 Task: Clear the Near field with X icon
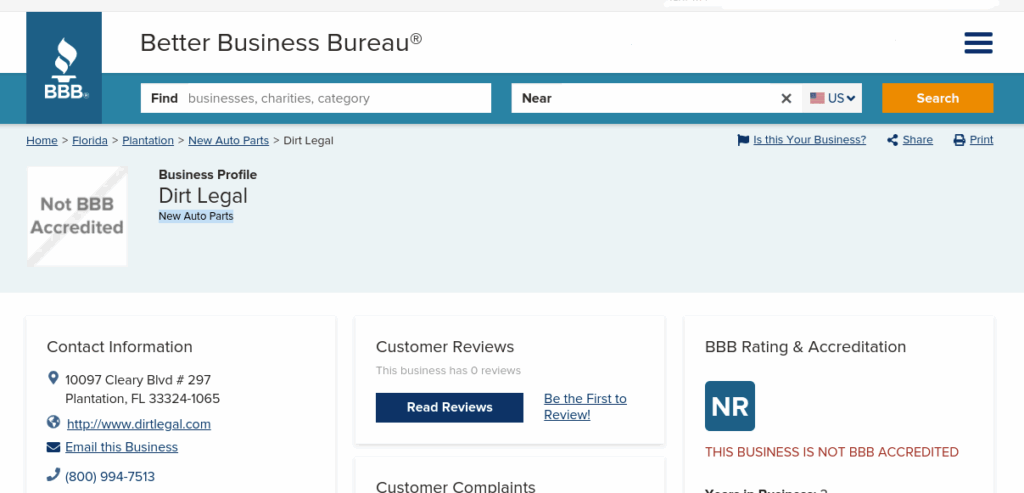pos(786,98)
